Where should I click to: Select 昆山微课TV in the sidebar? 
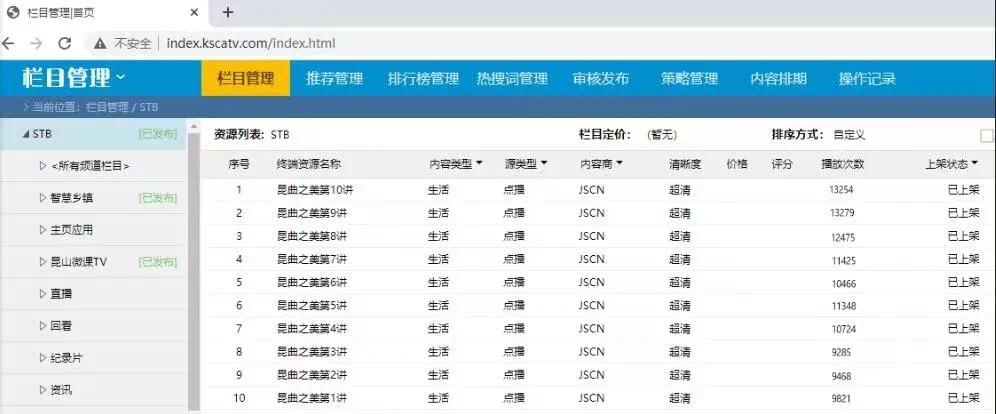tap(78, 262)
